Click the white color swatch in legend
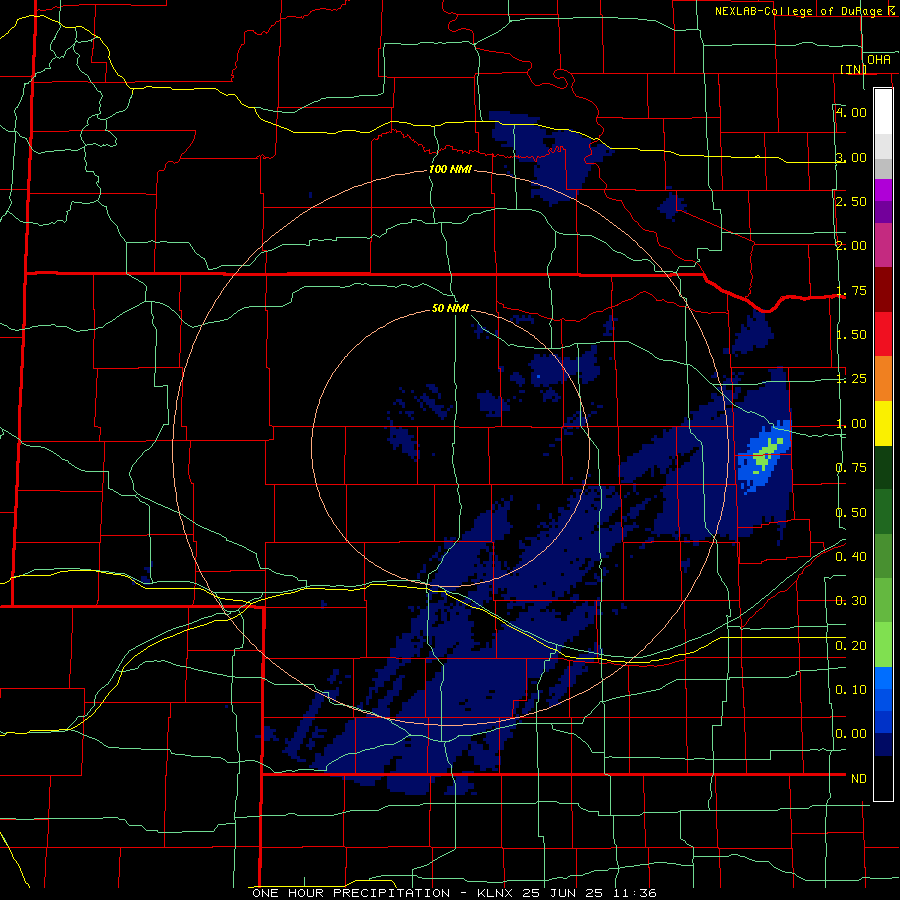Screen dimensions: 900x900 (x=883, y=111)
